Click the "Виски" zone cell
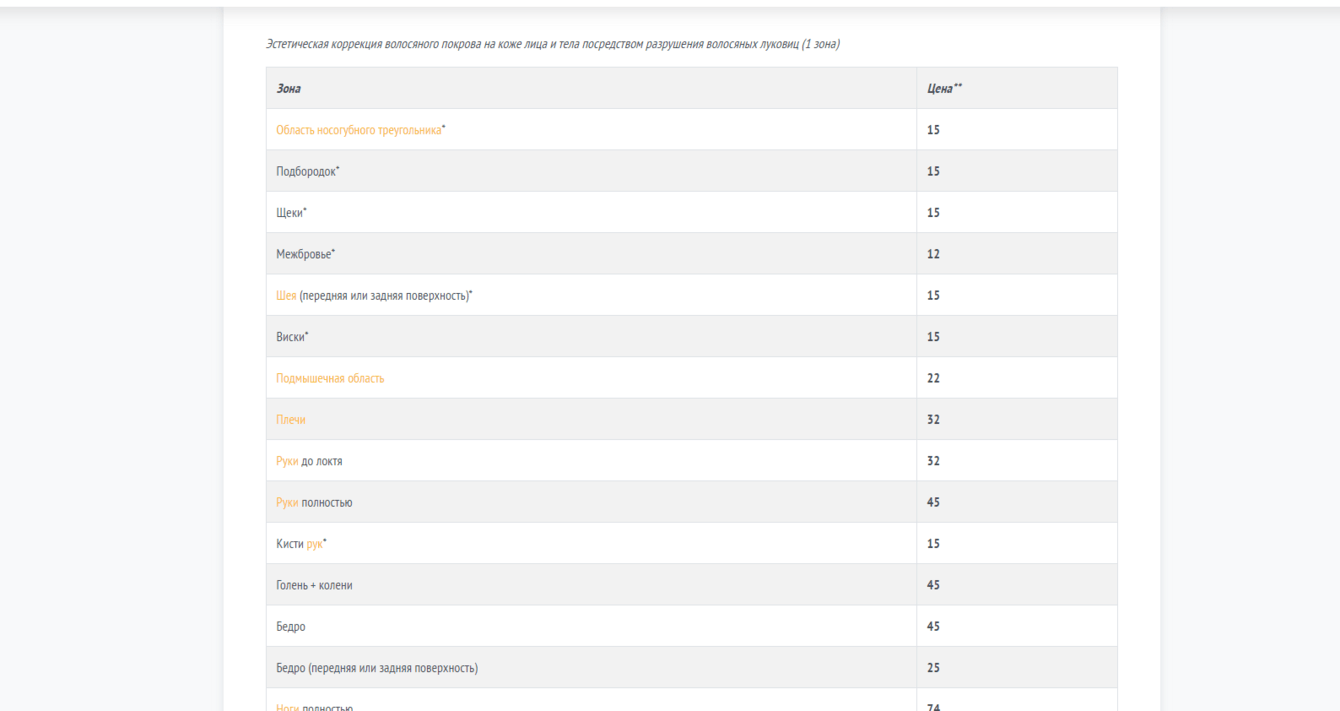Image resolution: width=1340 pixels, height=711 pixels. pyautogui.click(x=291, y=337)
